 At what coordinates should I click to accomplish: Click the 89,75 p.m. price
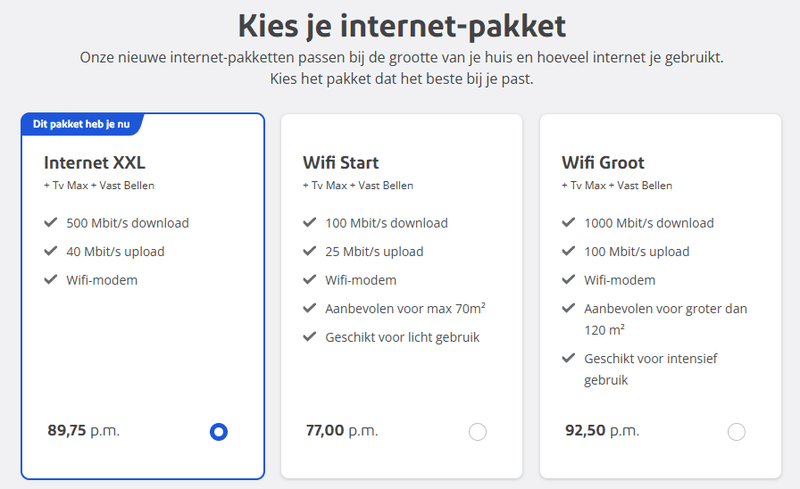[x=83, y=431]
